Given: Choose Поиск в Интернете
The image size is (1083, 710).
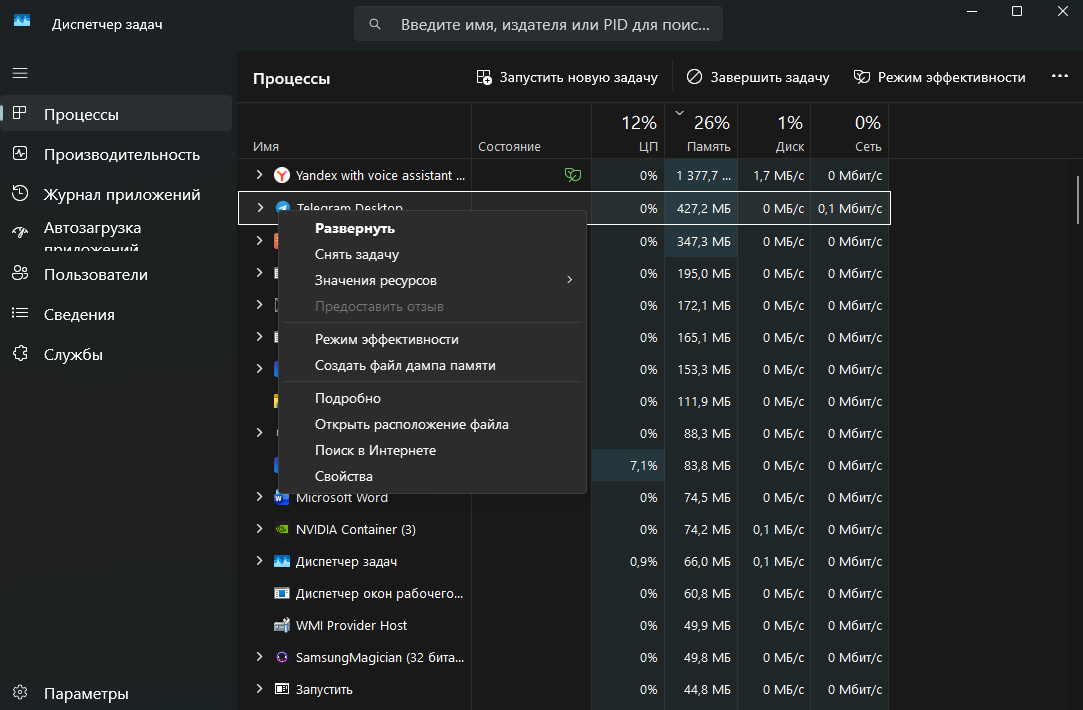Looking at the screenshot, I should click(x=432, y=450).
